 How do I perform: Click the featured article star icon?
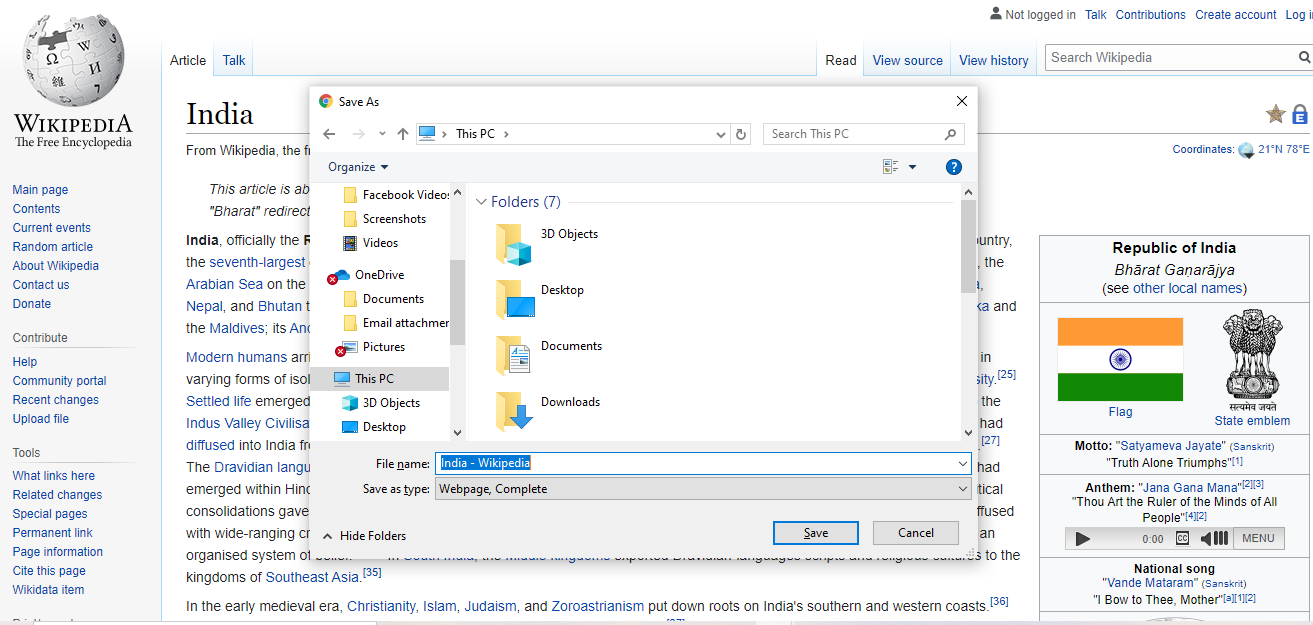1275,114
